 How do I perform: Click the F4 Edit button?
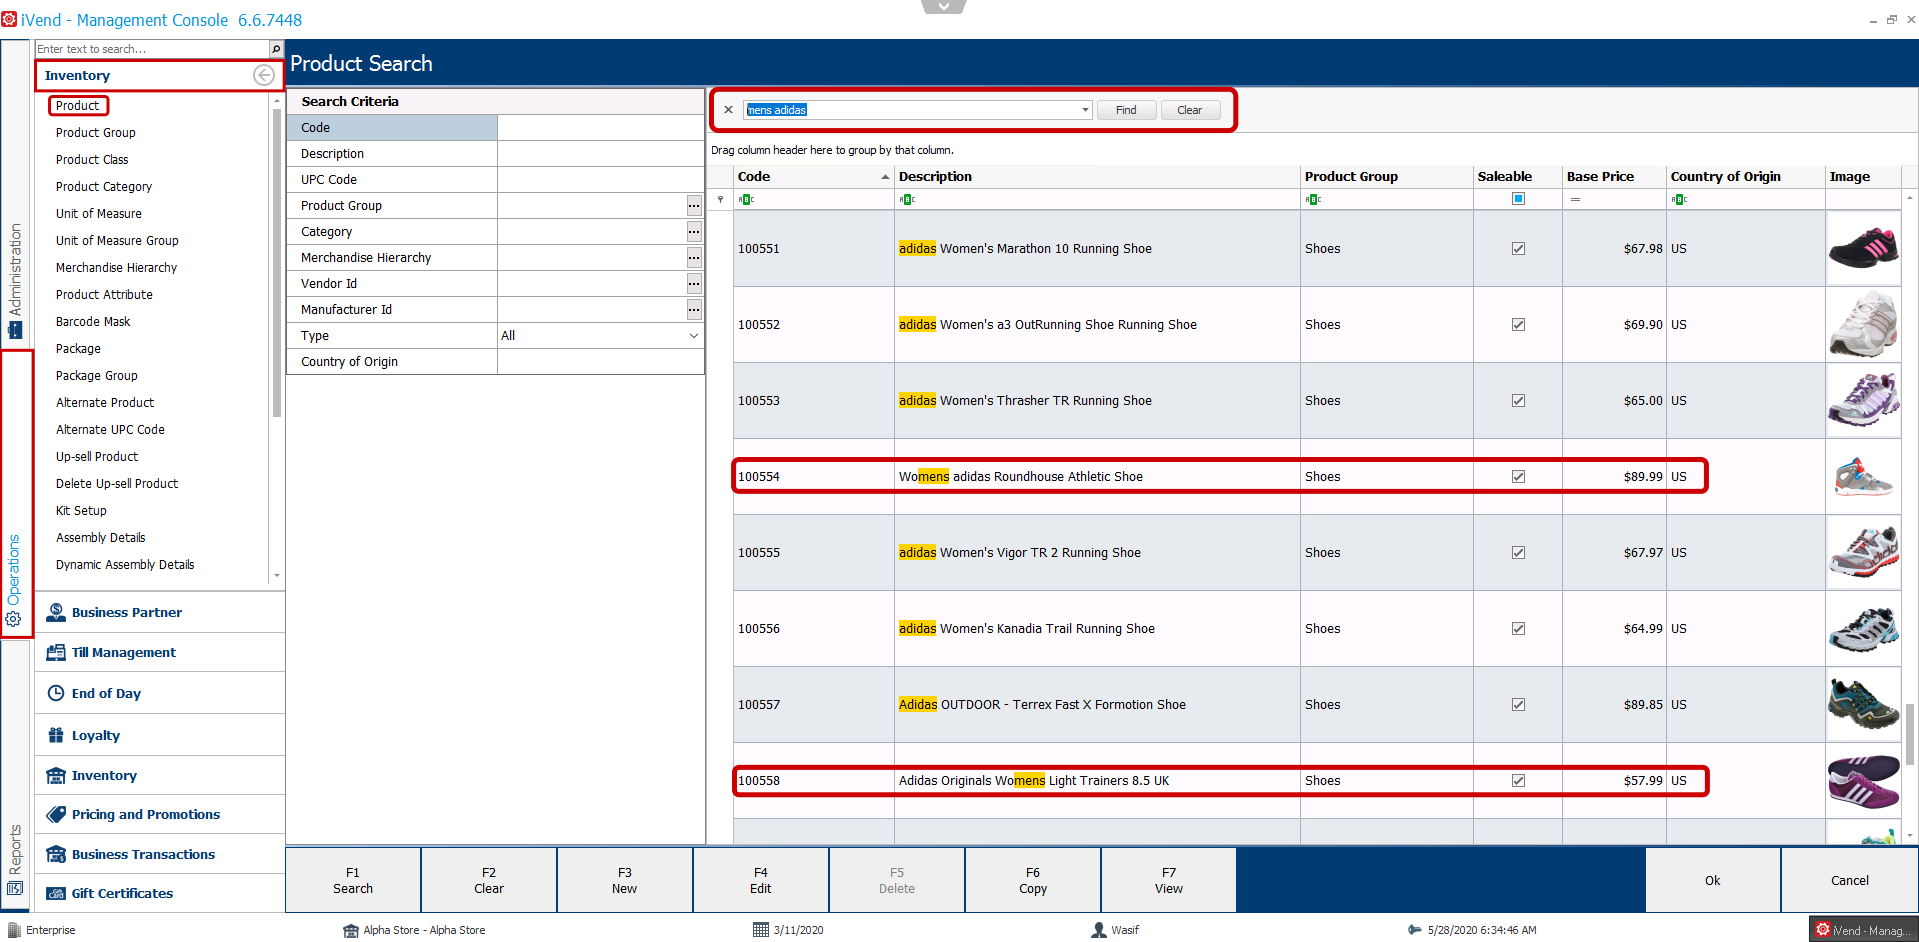point(761,880)
